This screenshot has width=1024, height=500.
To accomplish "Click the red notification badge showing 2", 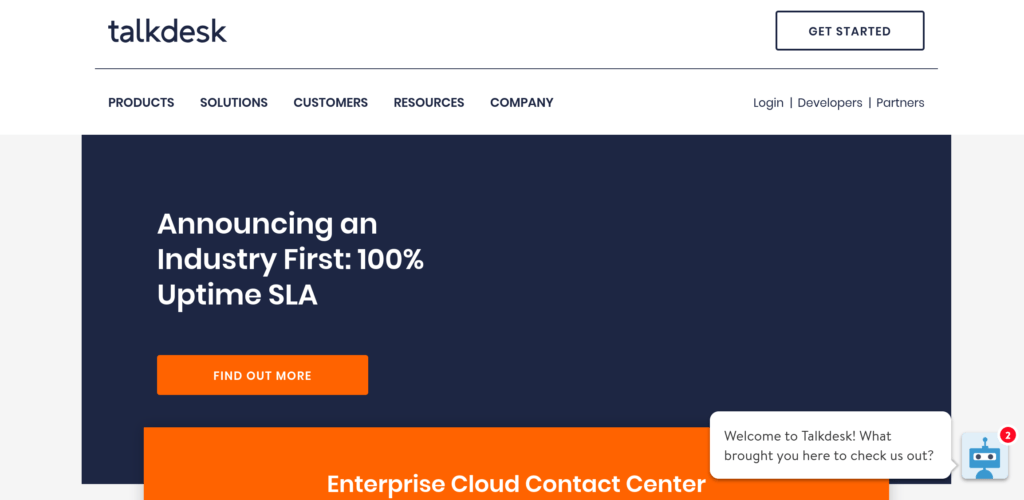I will (1008, 435).
